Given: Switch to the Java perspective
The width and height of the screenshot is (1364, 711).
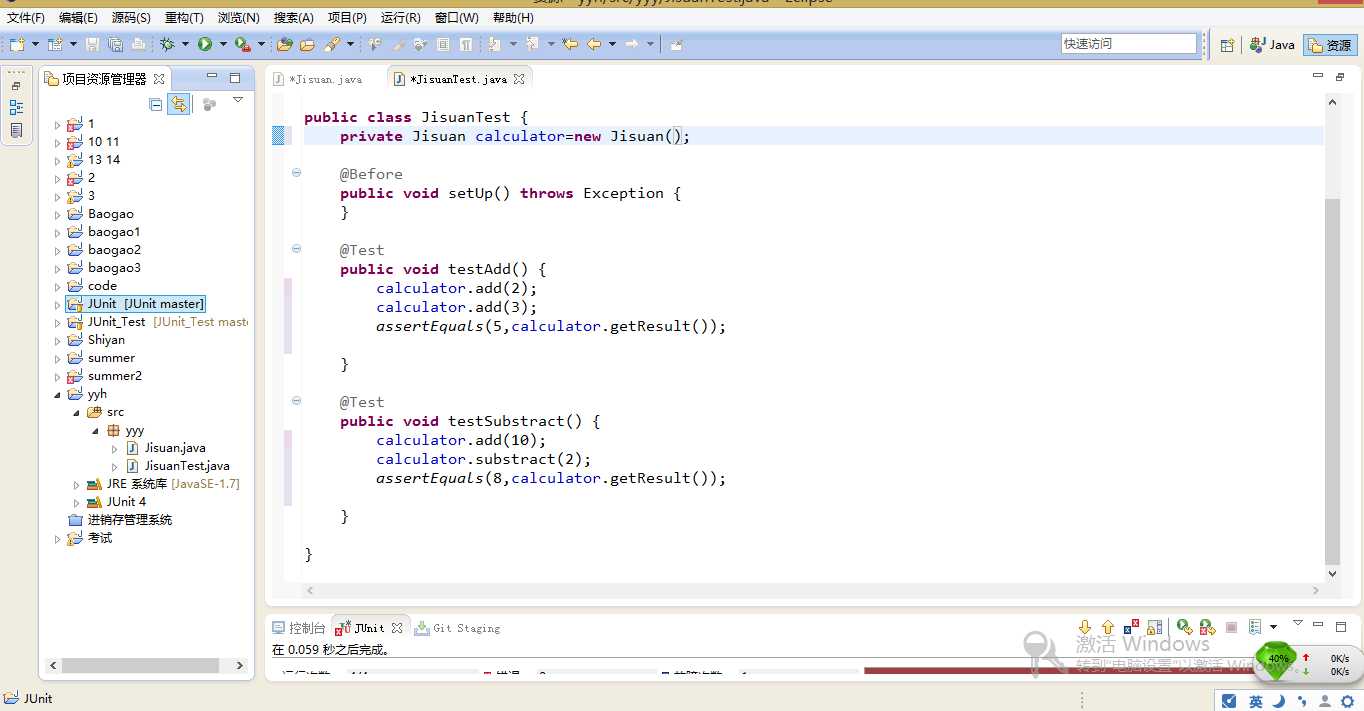Looking at the screenshot, I should 1272,44.
